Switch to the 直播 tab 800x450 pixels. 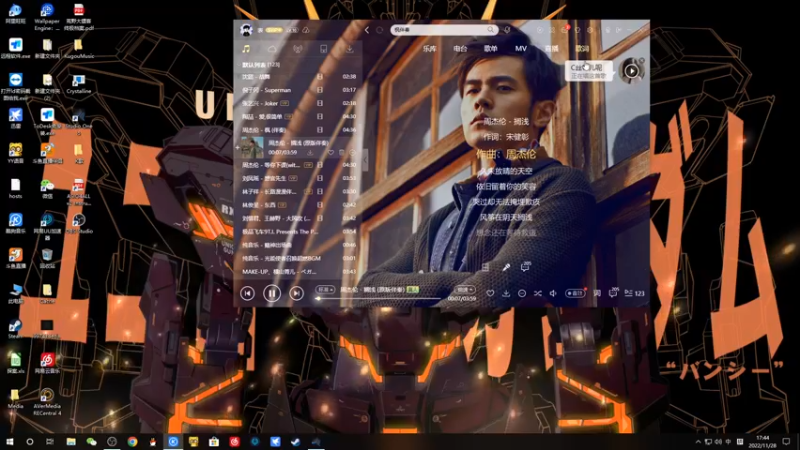[x=552, y=48]
